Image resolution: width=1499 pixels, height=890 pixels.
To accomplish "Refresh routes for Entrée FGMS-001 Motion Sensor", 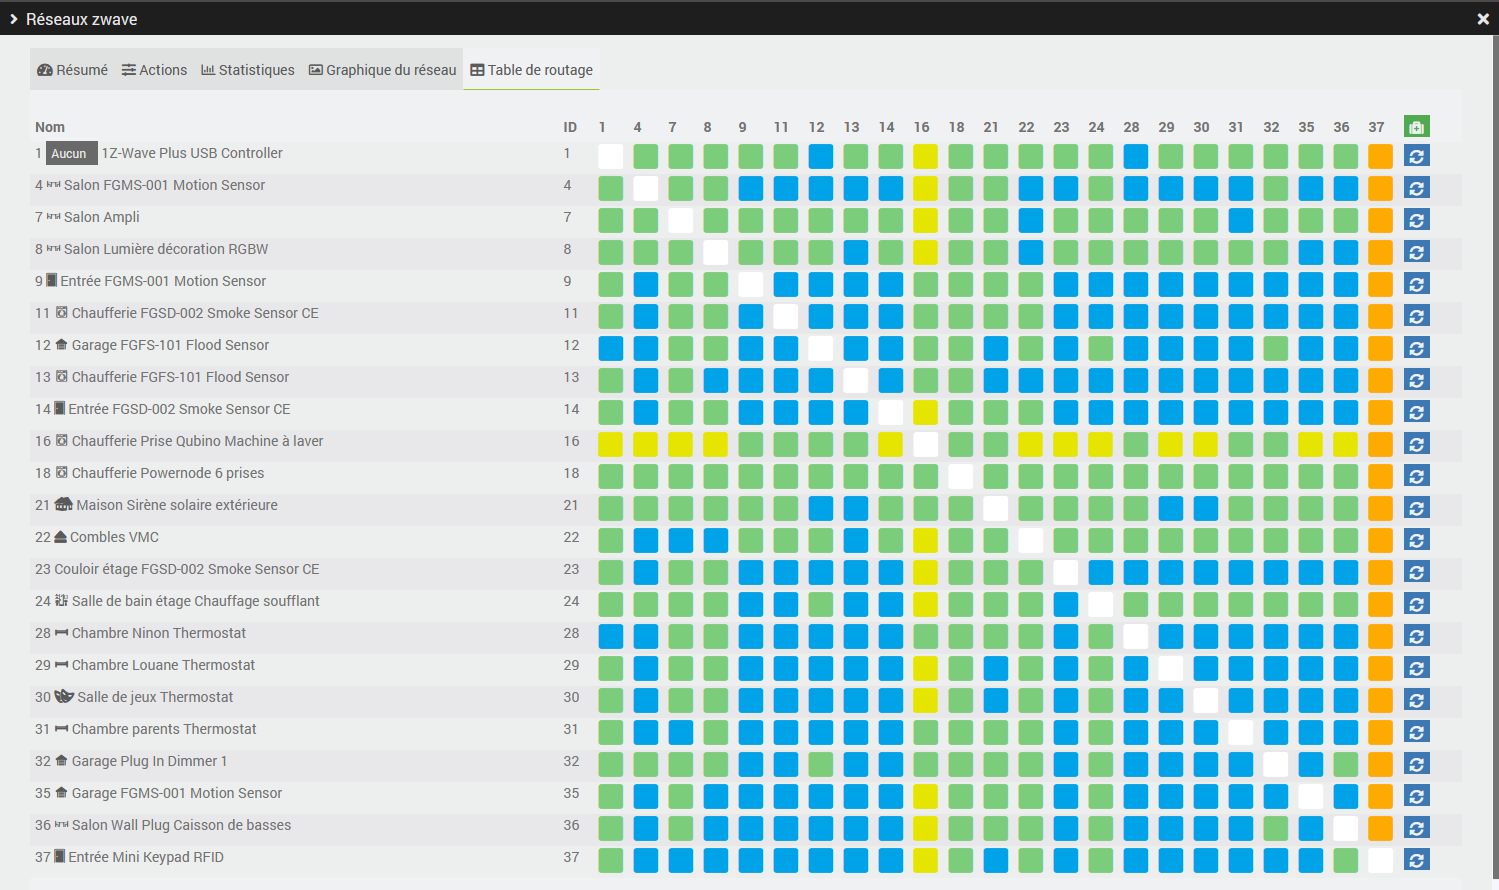I will [x=1416, y=283].
